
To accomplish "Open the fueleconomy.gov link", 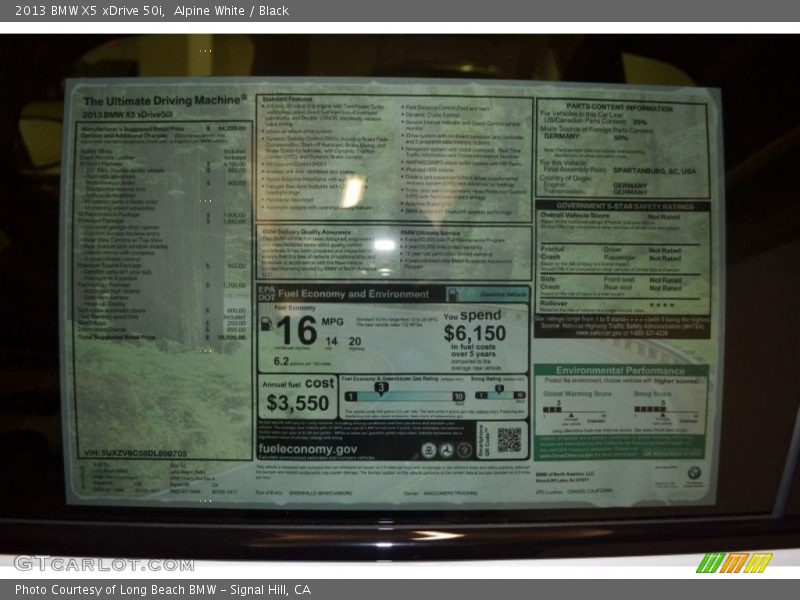I will (x=308, y=449).
